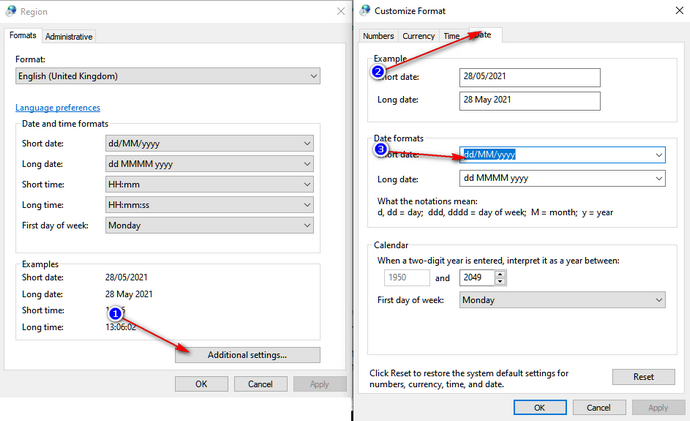Switch to the Formats tab
This screenshot has height=421, width=690.
23,35
